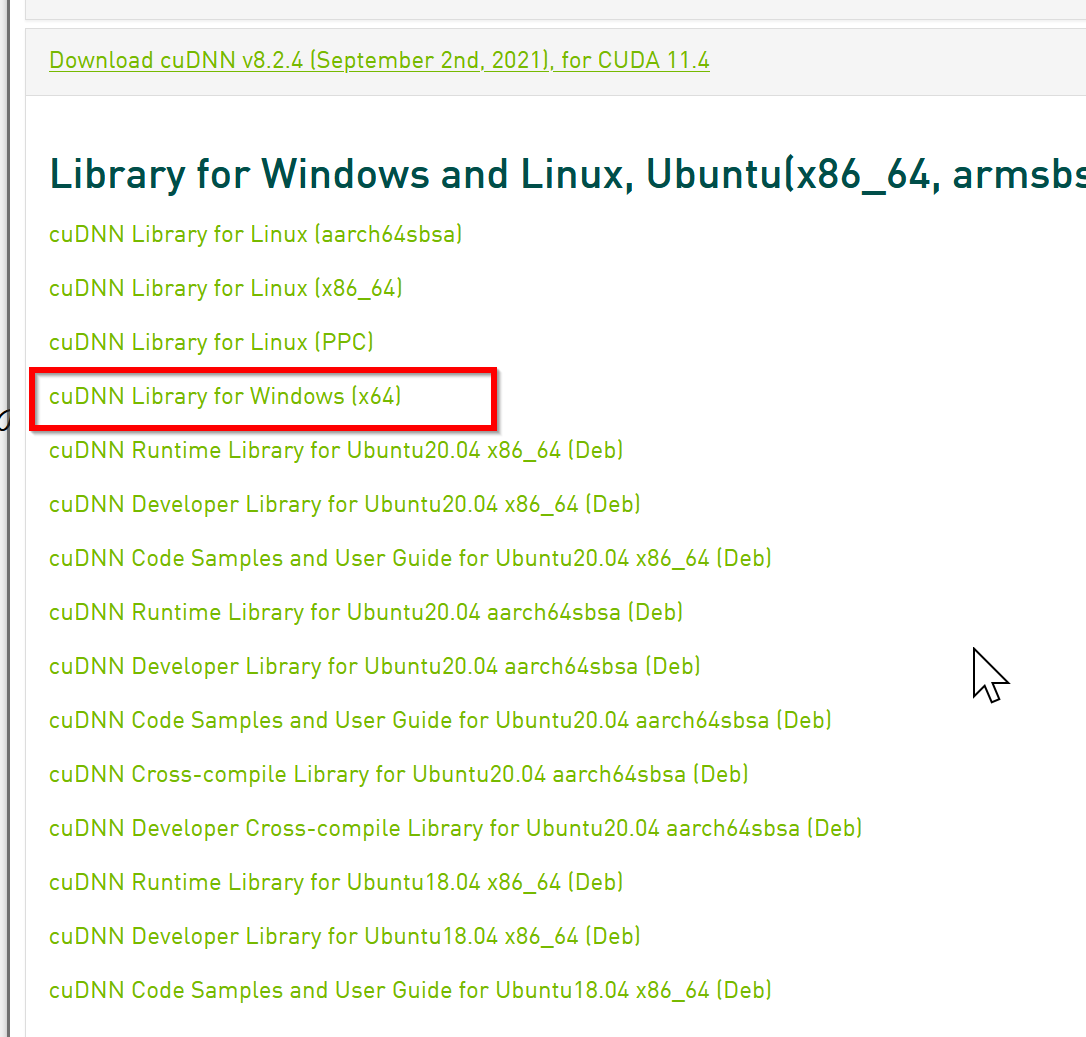The width and height of the screenshot is (1086, 1037).
Task: Open Download cuDNN v8.2.4 for CUDA 11.4 link
Action: click(379, 60)
